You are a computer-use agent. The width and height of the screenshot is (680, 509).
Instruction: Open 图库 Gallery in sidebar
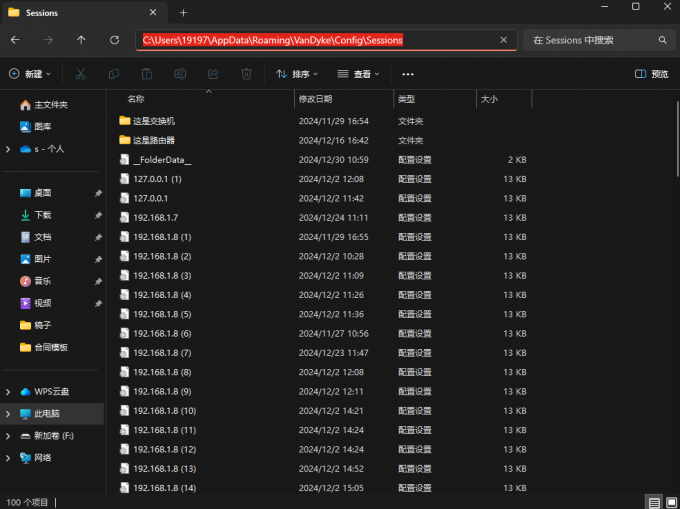tap(36, 127)
